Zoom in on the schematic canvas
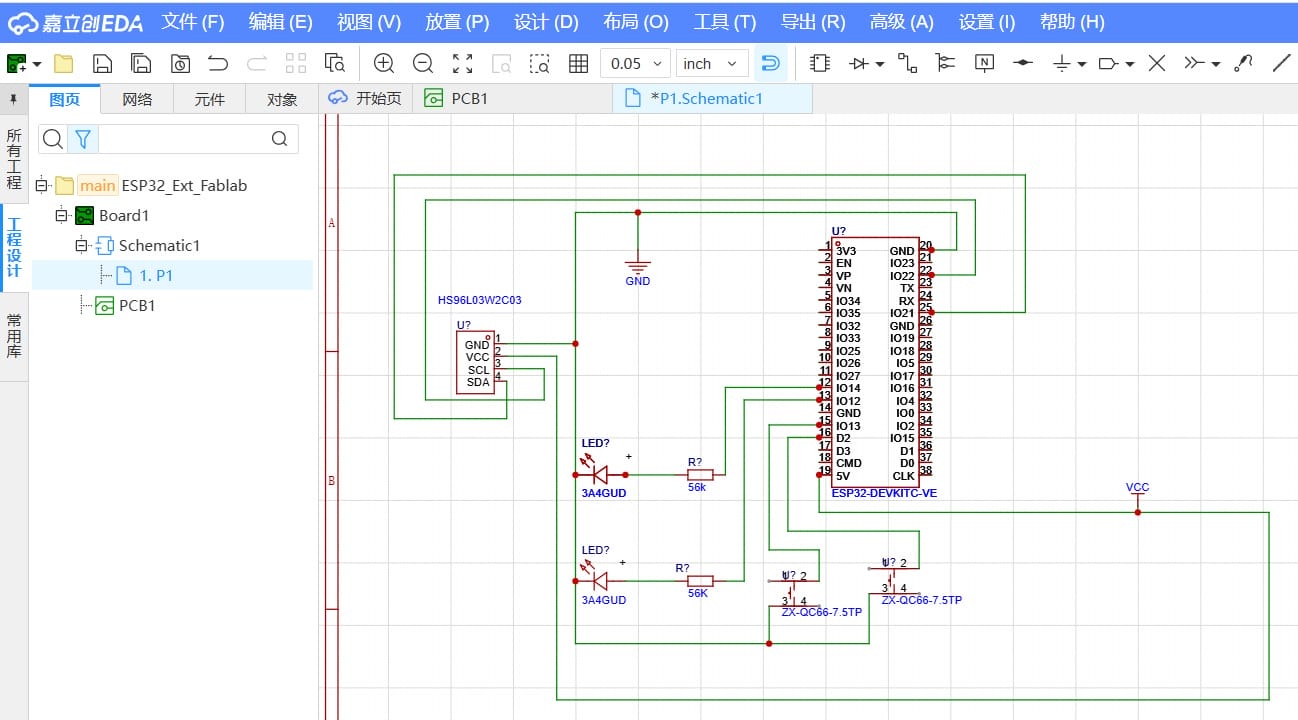 (384, 64)
